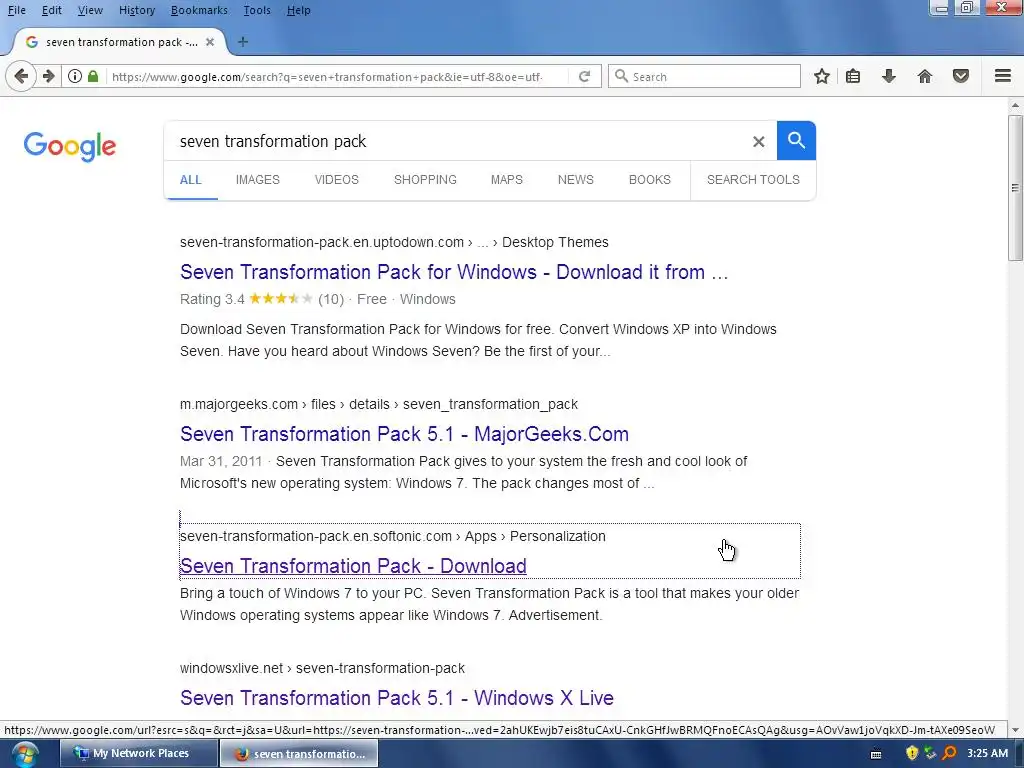Expand SEARCH TOOLS options
The image size is (1024, 768).
753,180
